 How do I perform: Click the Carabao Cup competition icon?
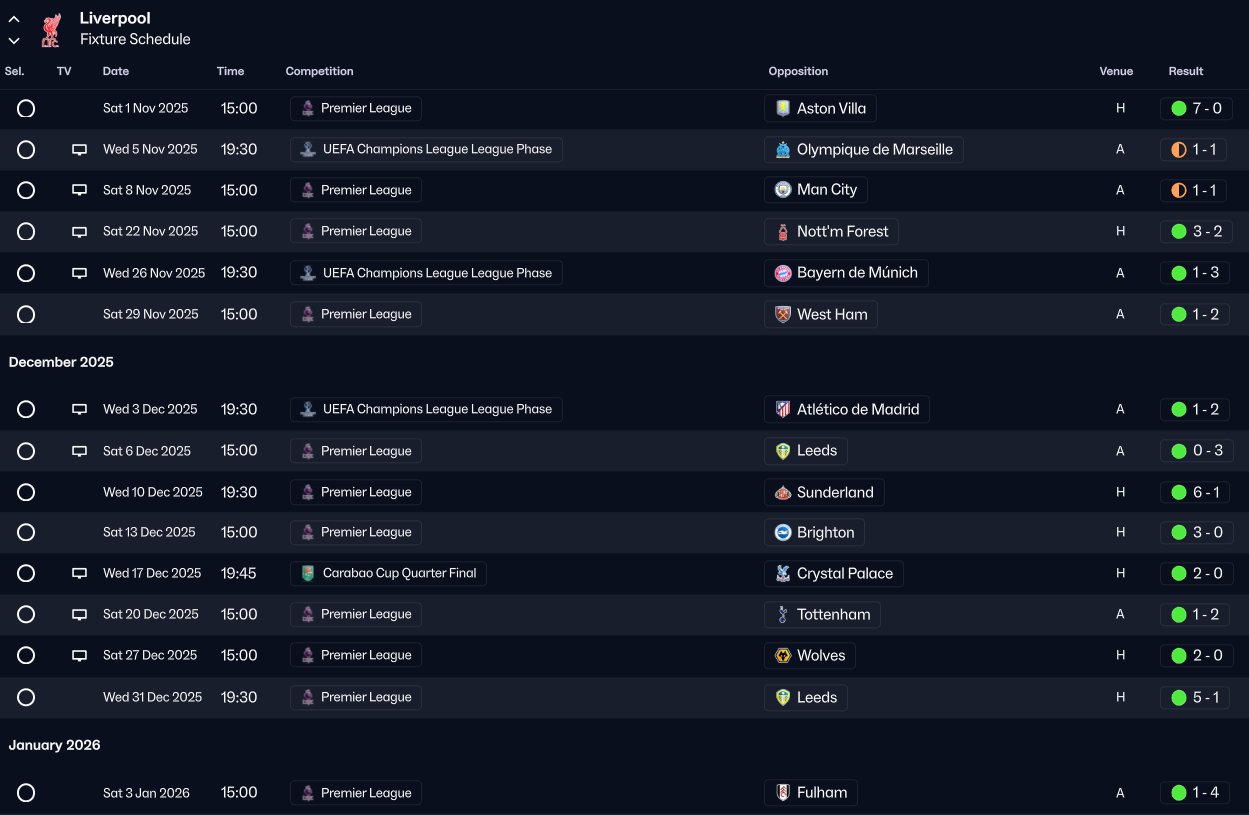(308, 574)
